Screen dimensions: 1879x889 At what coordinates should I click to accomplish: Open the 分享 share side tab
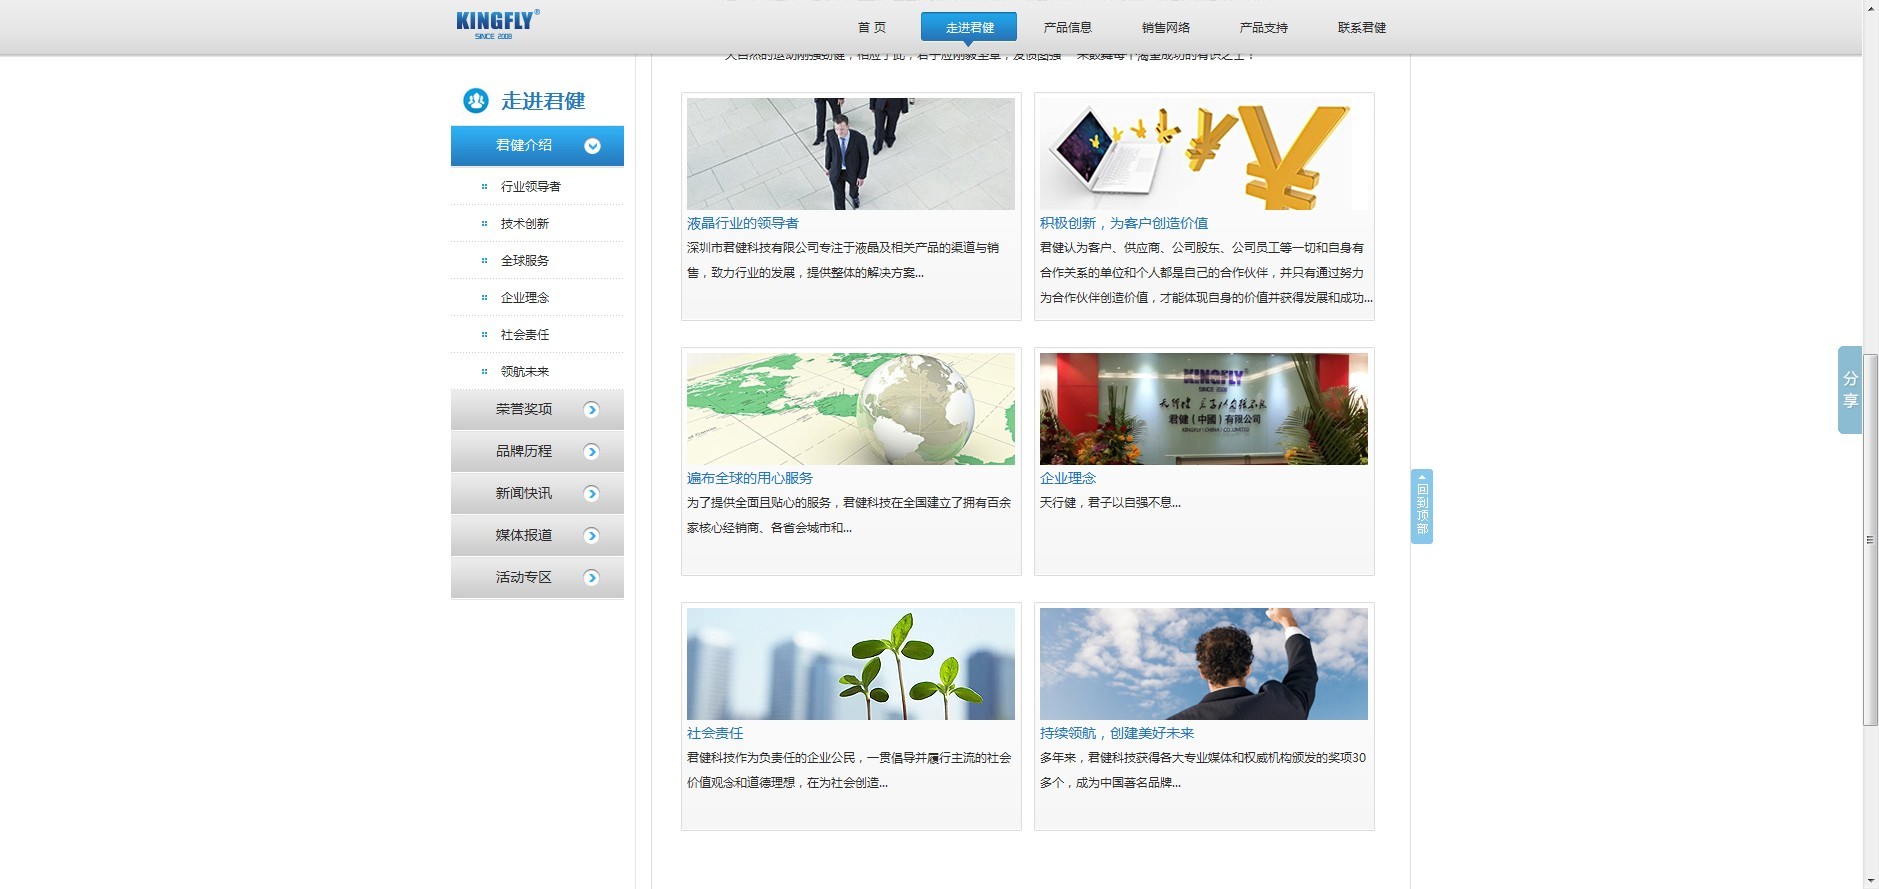pyautogui.click(x=1850, y=390)
